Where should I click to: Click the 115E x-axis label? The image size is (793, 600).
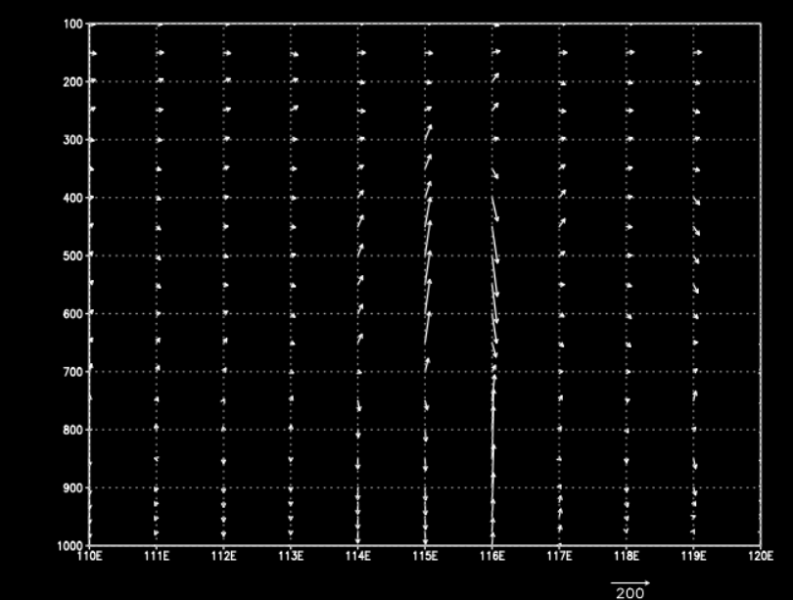[425, 555]
